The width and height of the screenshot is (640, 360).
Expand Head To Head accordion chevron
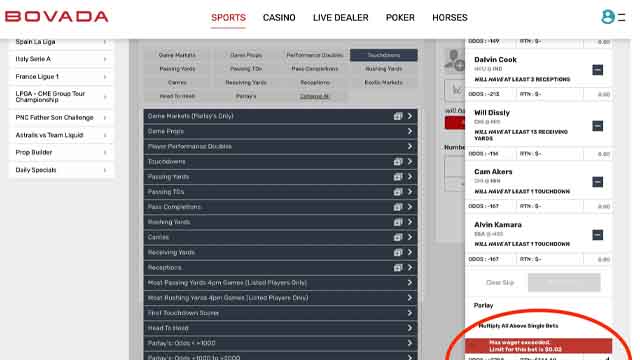coord(410,328)
